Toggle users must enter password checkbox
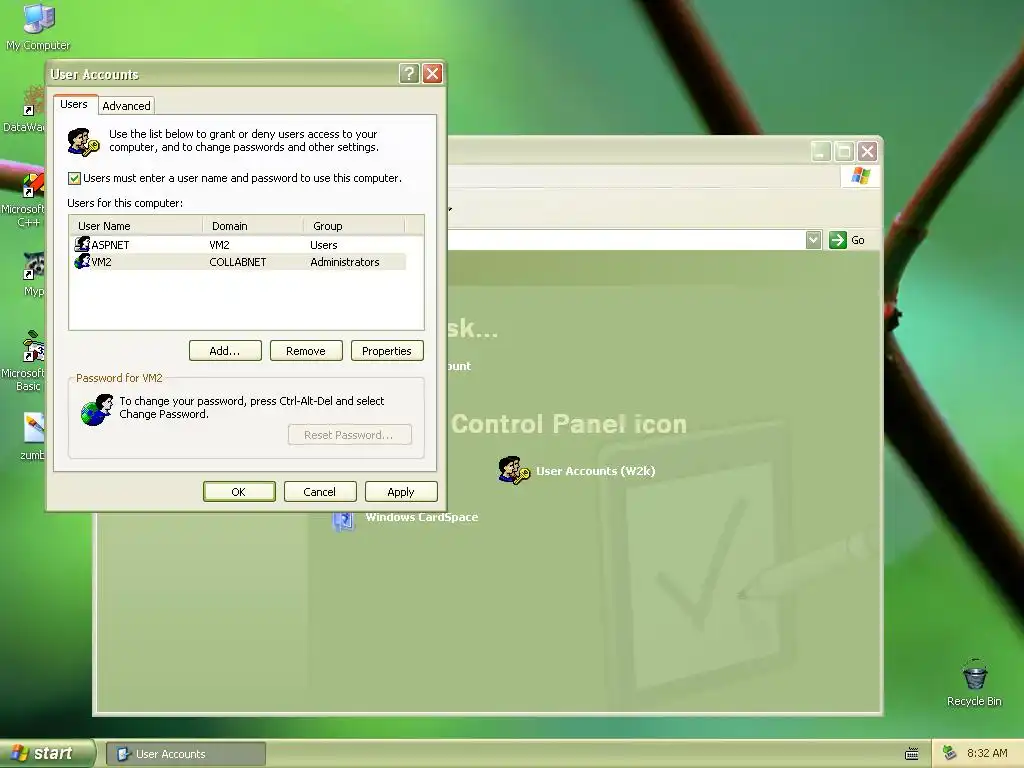This screenshot has width=1024, height=768. (x=74, y=178)
